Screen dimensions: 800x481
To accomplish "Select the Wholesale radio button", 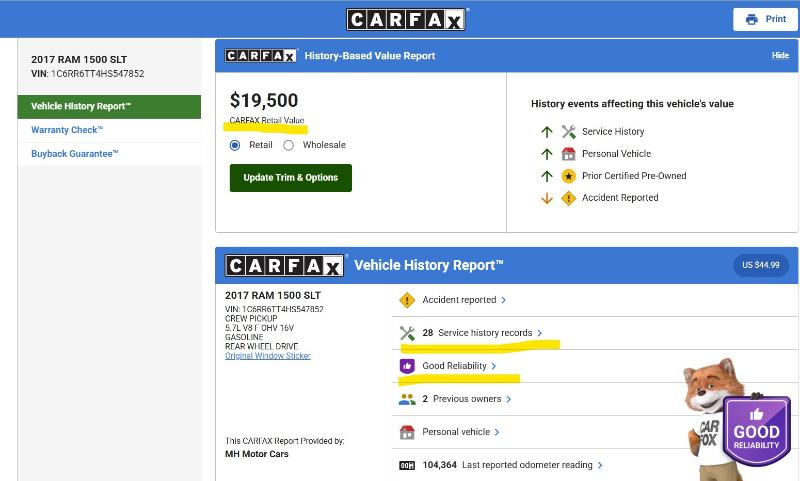I will (289, 145).
